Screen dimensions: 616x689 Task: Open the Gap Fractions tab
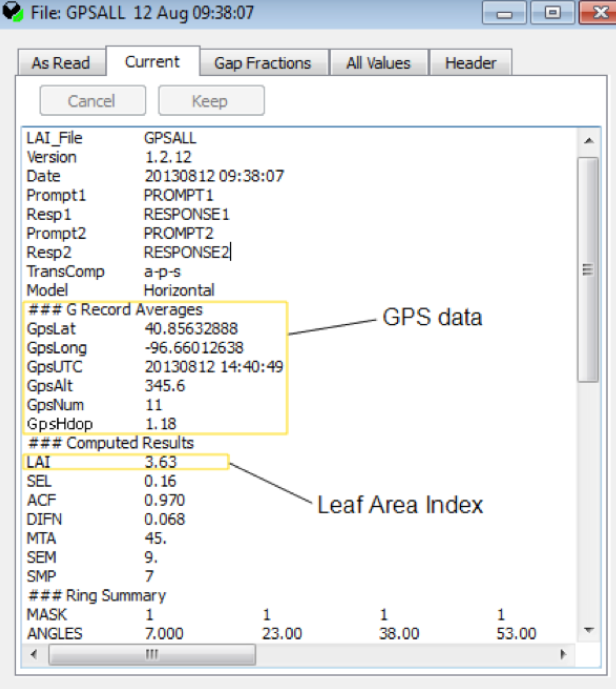pyautogui.click(x=263, y=63)
